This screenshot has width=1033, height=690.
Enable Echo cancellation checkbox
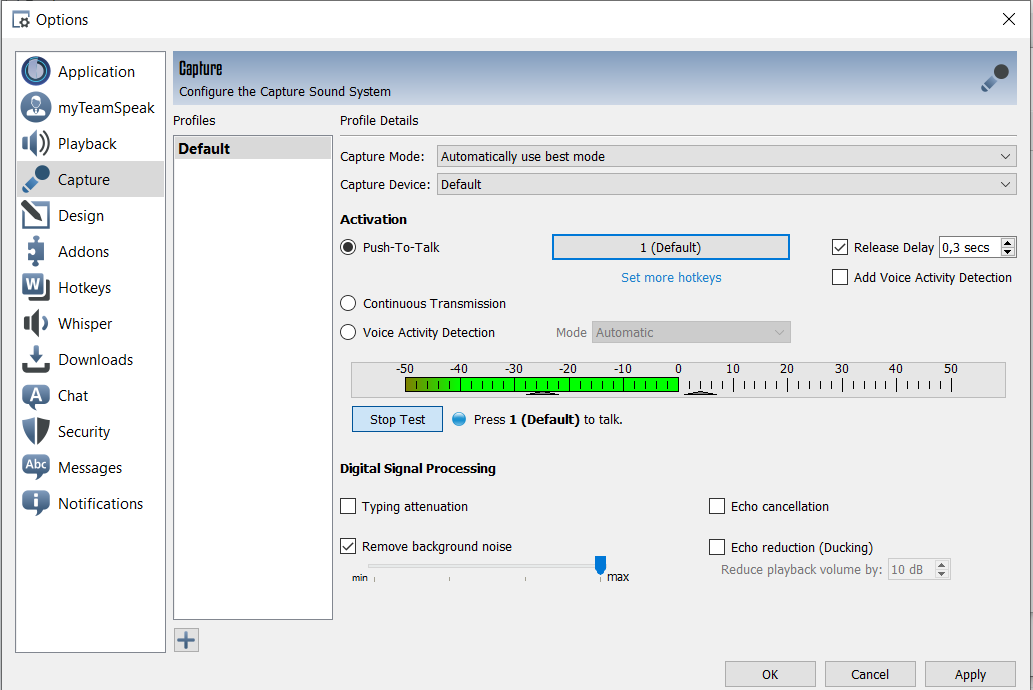[x=717, y=506]
